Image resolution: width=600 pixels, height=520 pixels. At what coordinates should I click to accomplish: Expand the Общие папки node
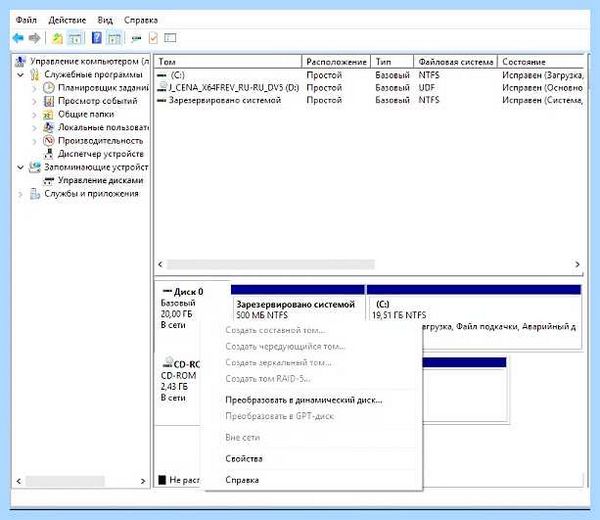click(34, 115)
